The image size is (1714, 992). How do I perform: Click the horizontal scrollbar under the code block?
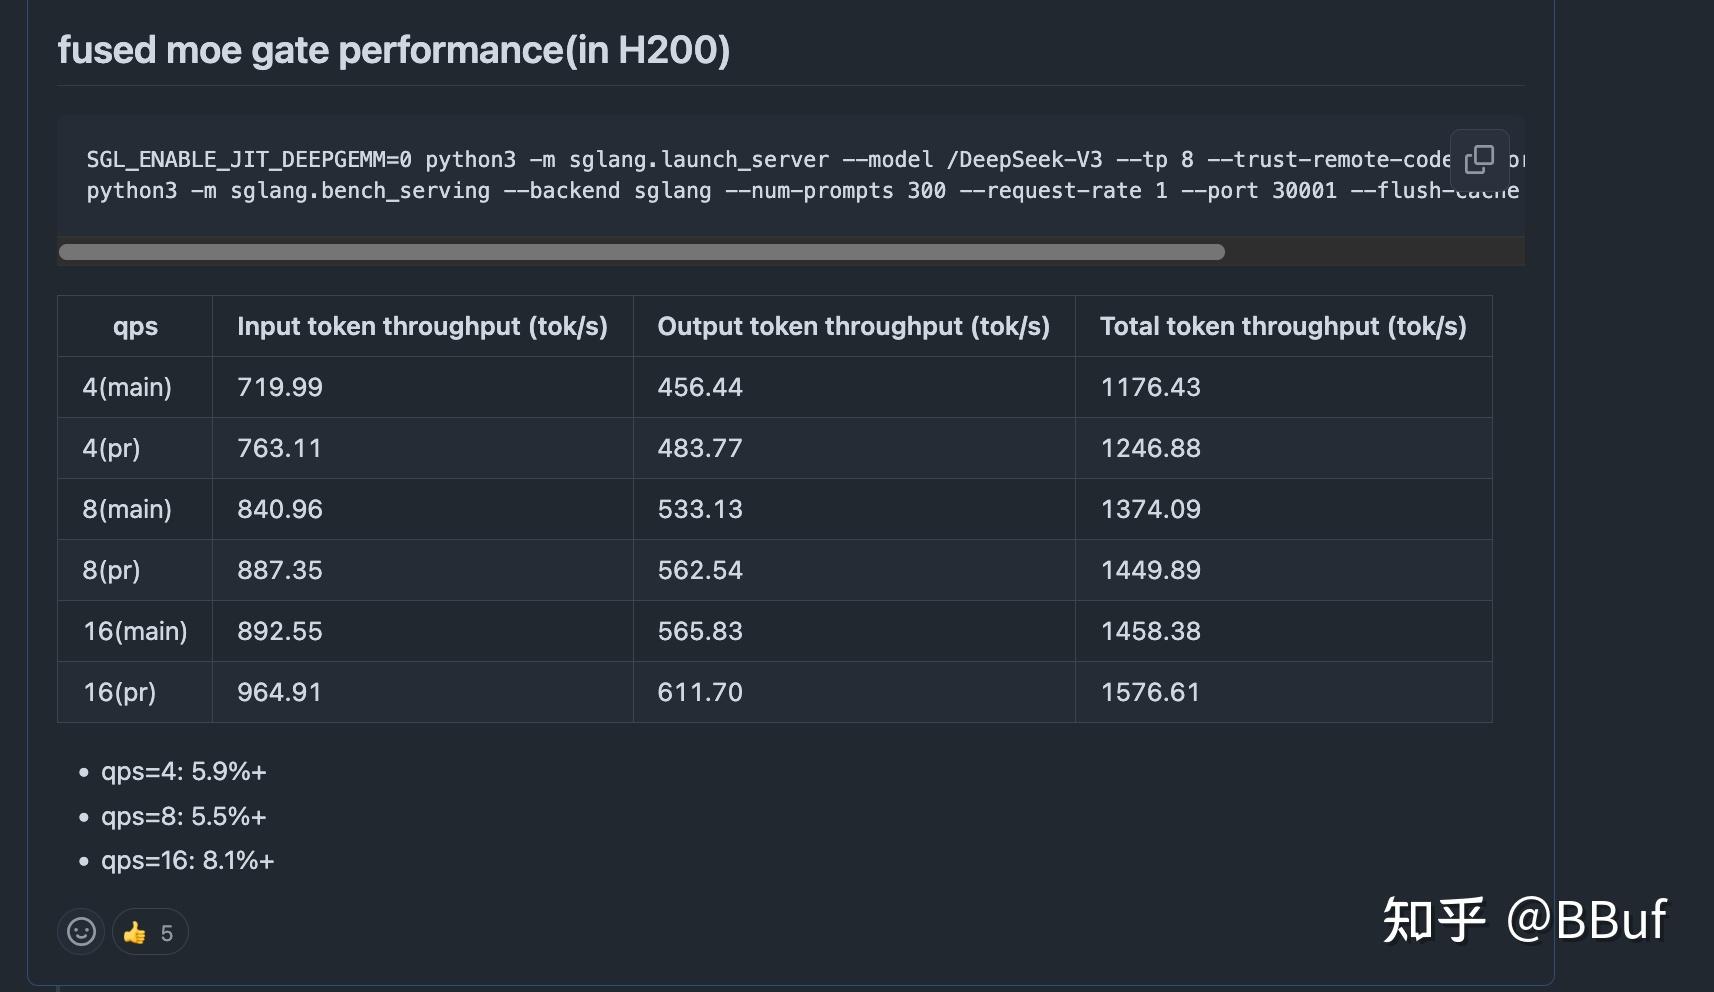click(640, 252)
